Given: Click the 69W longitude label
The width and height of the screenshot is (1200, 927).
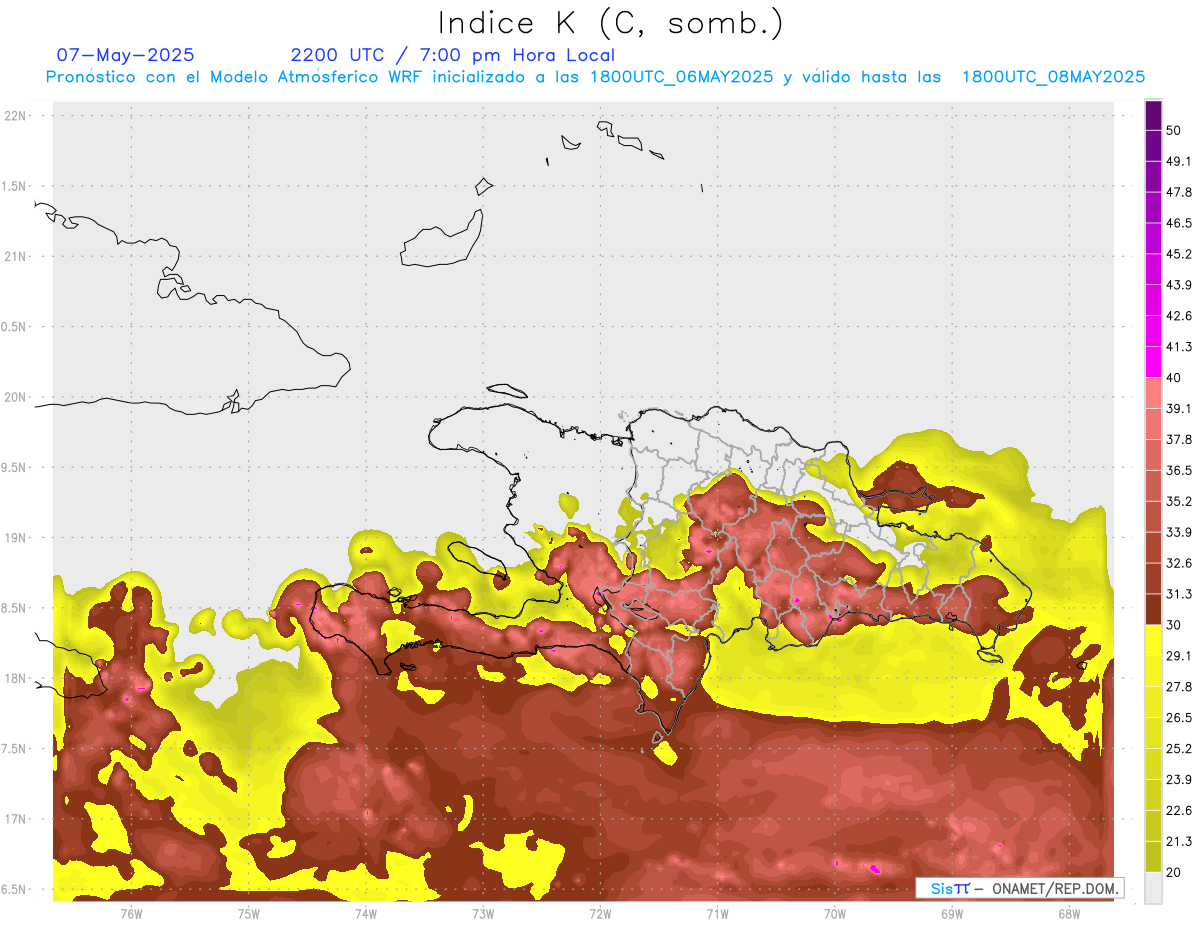Looking at the screenshot, I should click(x=952, y=913).
